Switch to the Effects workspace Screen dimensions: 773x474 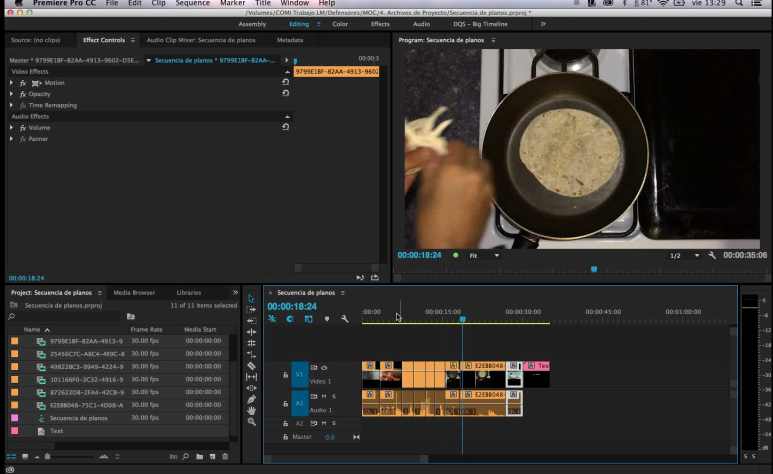click(380, 24)
